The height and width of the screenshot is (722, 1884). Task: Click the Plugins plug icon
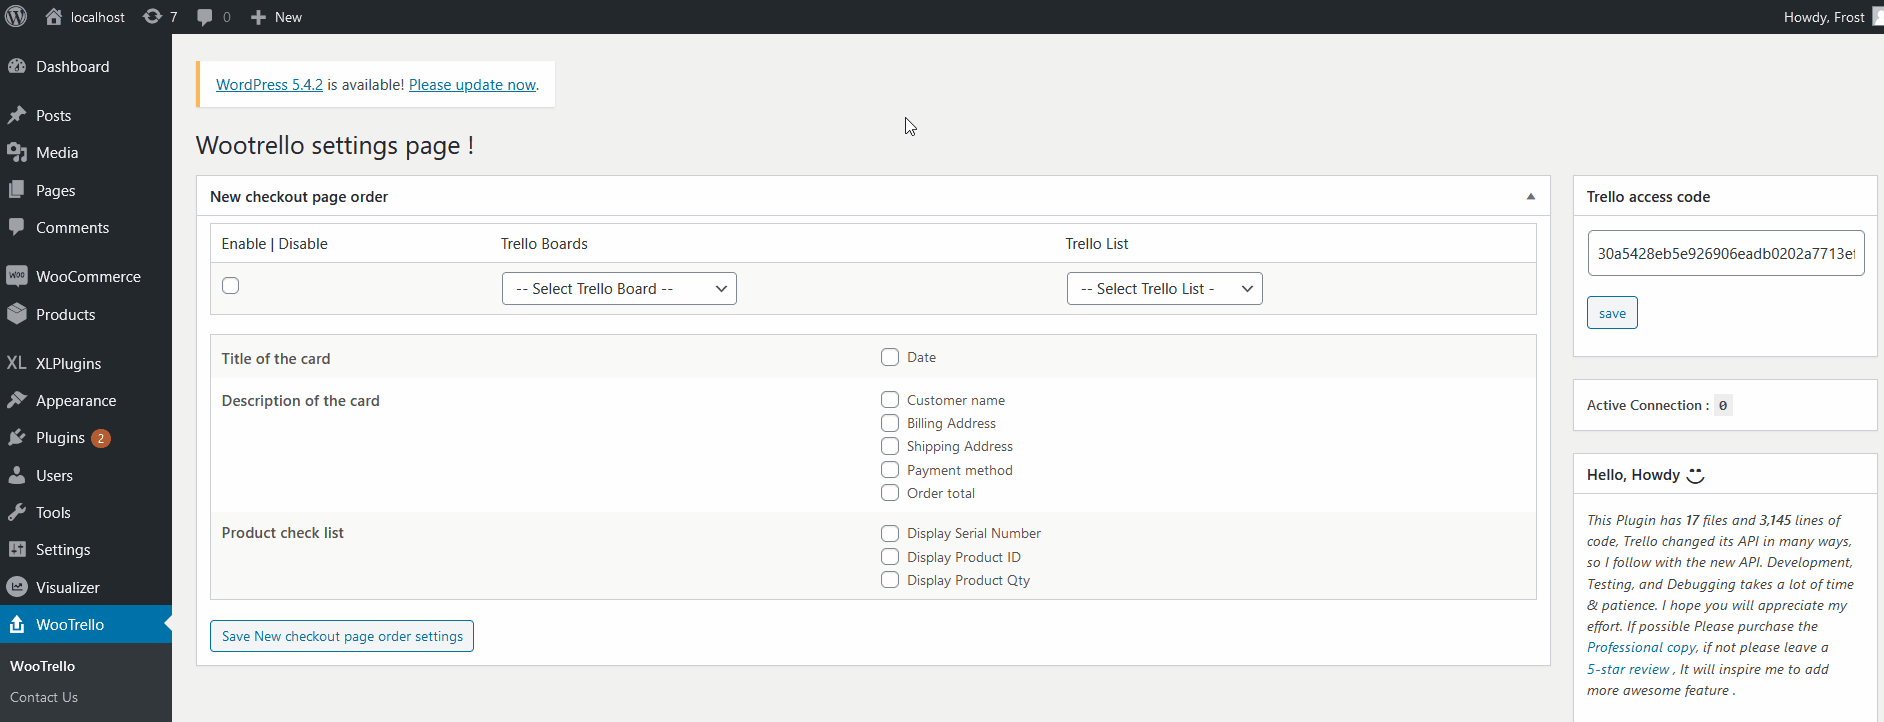(17, 438)
